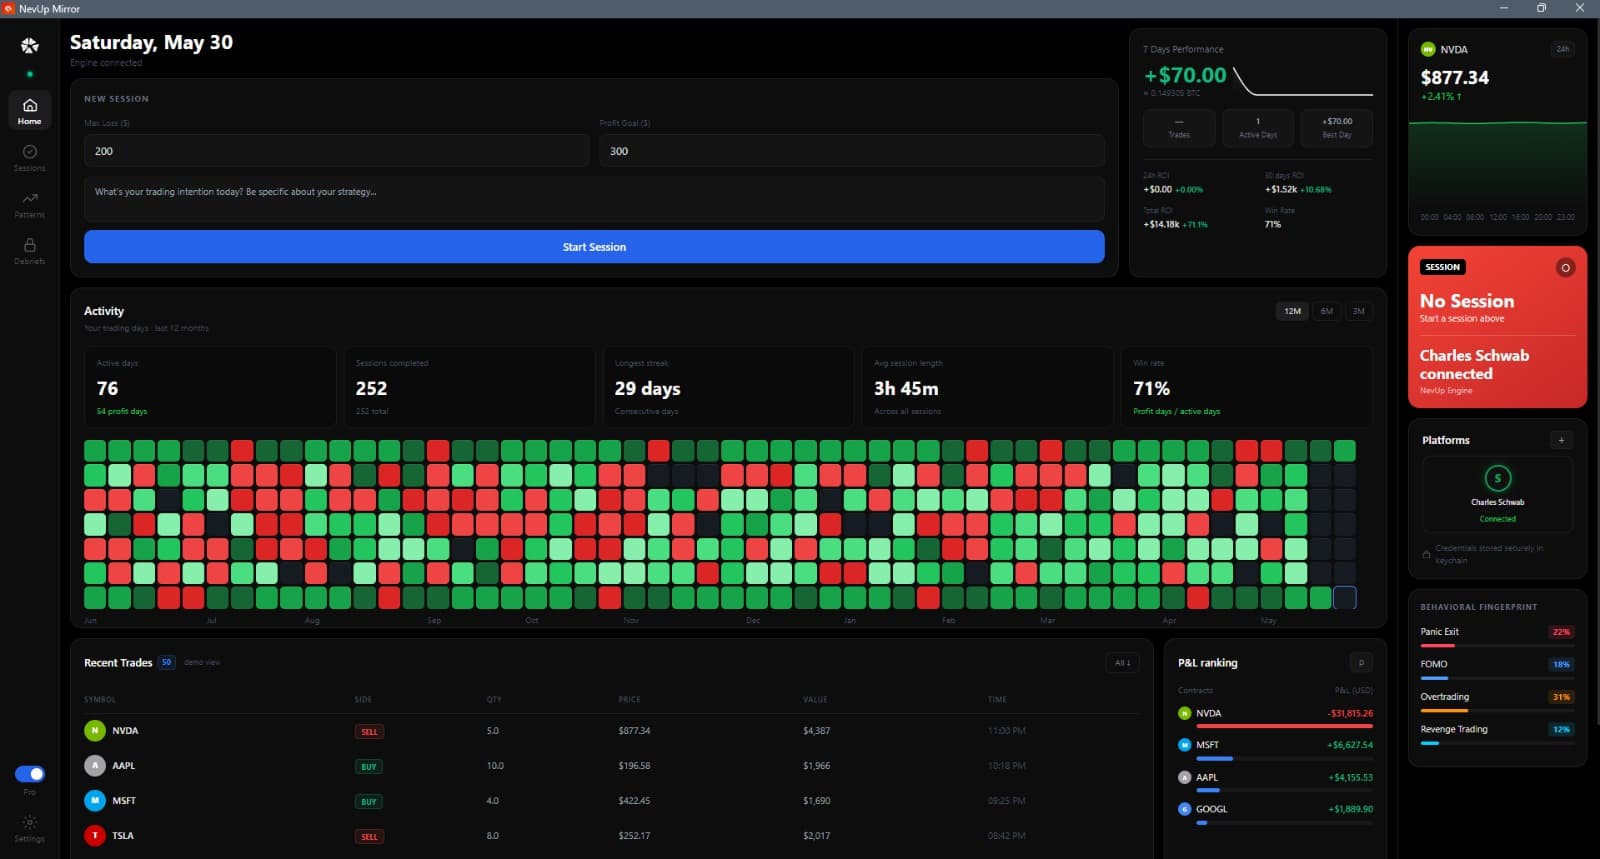
Task: Click the trading intention text box
Action: (594, 199)
